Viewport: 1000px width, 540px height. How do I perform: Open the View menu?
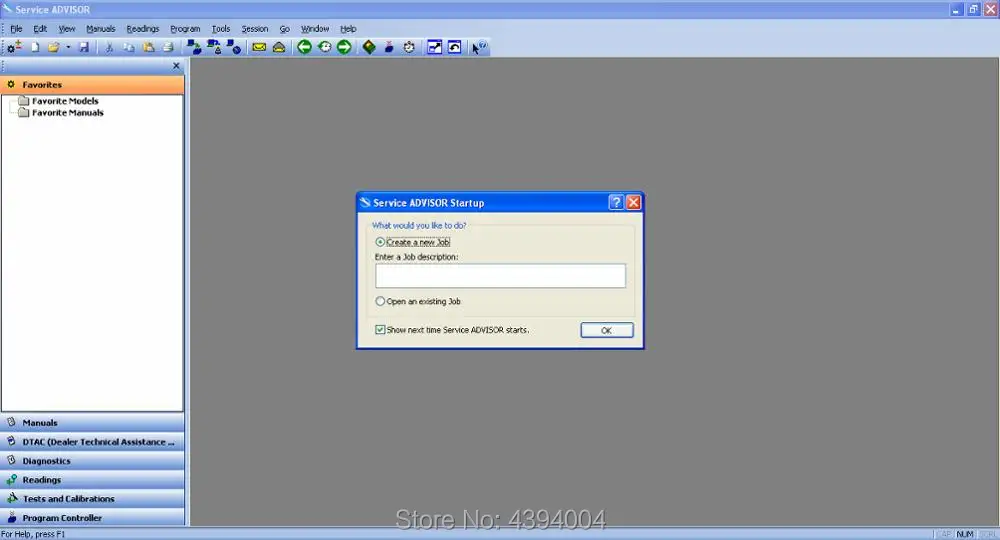[x=67, y=29]
